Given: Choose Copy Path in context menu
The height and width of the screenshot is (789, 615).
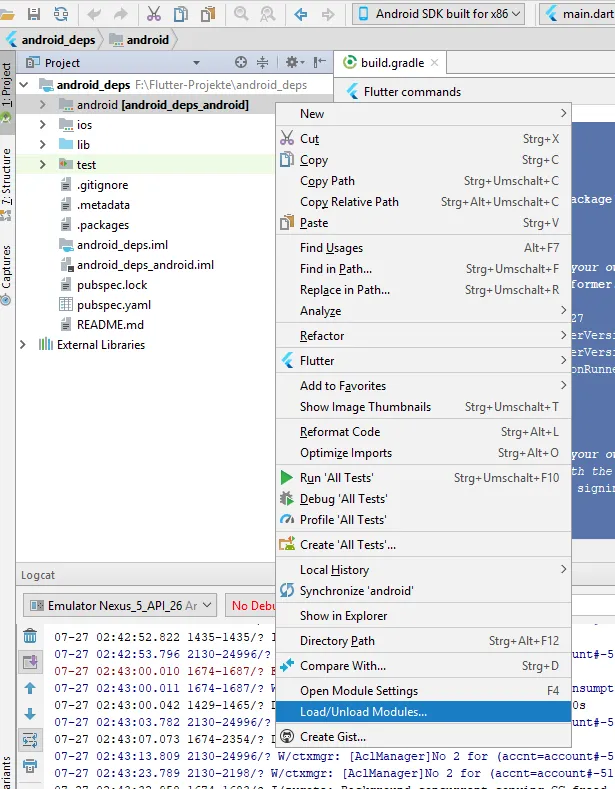Looking at the screenshot, I should [x=423, y=181].
